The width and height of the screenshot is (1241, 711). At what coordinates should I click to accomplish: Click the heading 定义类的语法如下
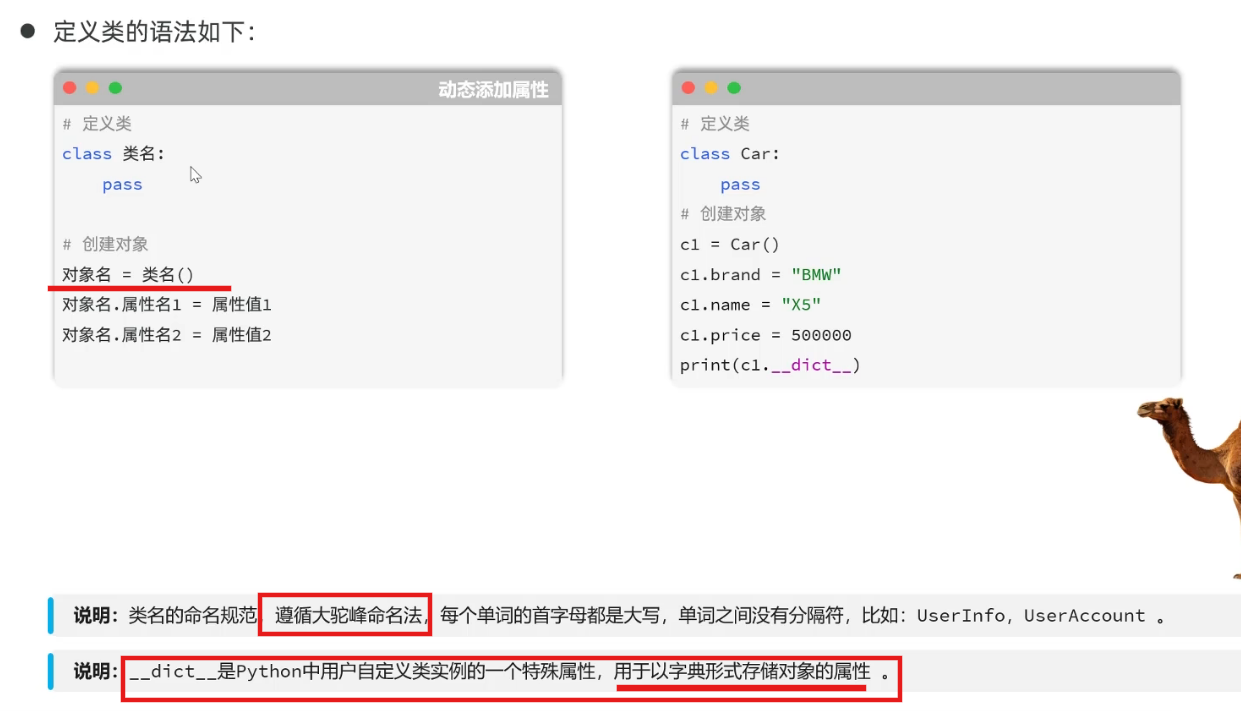point(154,32)
